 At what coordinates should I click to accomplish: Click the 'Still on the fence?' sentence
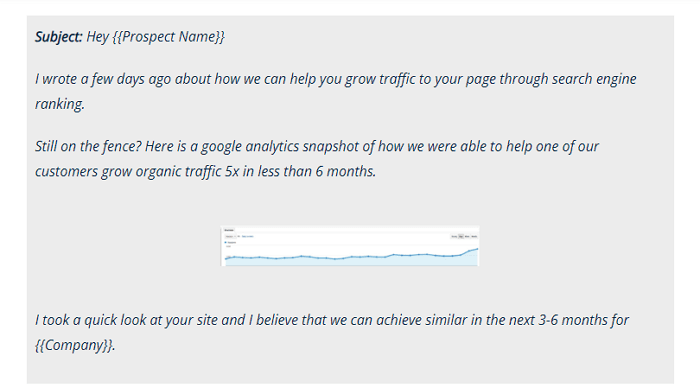click(x=88, y=146)
